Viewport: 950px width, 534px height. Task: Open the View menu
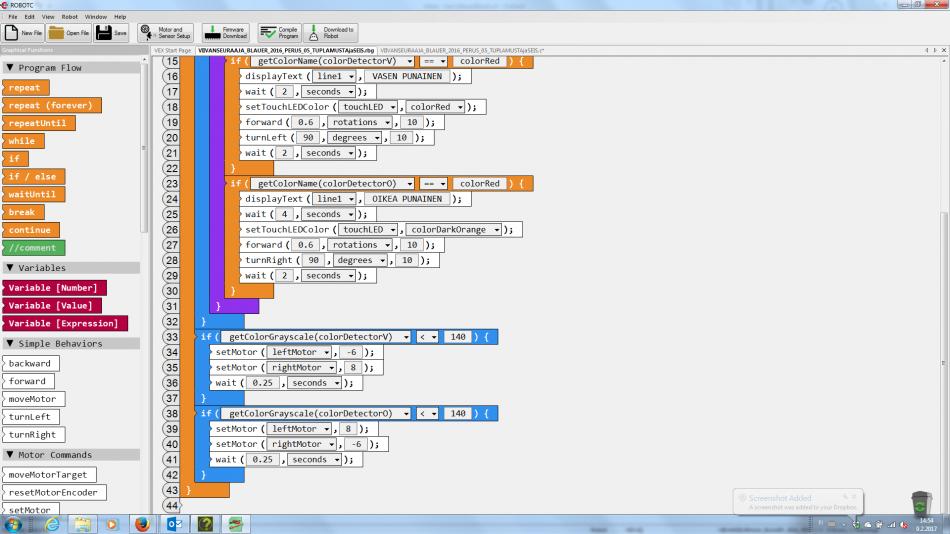point(48,17)
